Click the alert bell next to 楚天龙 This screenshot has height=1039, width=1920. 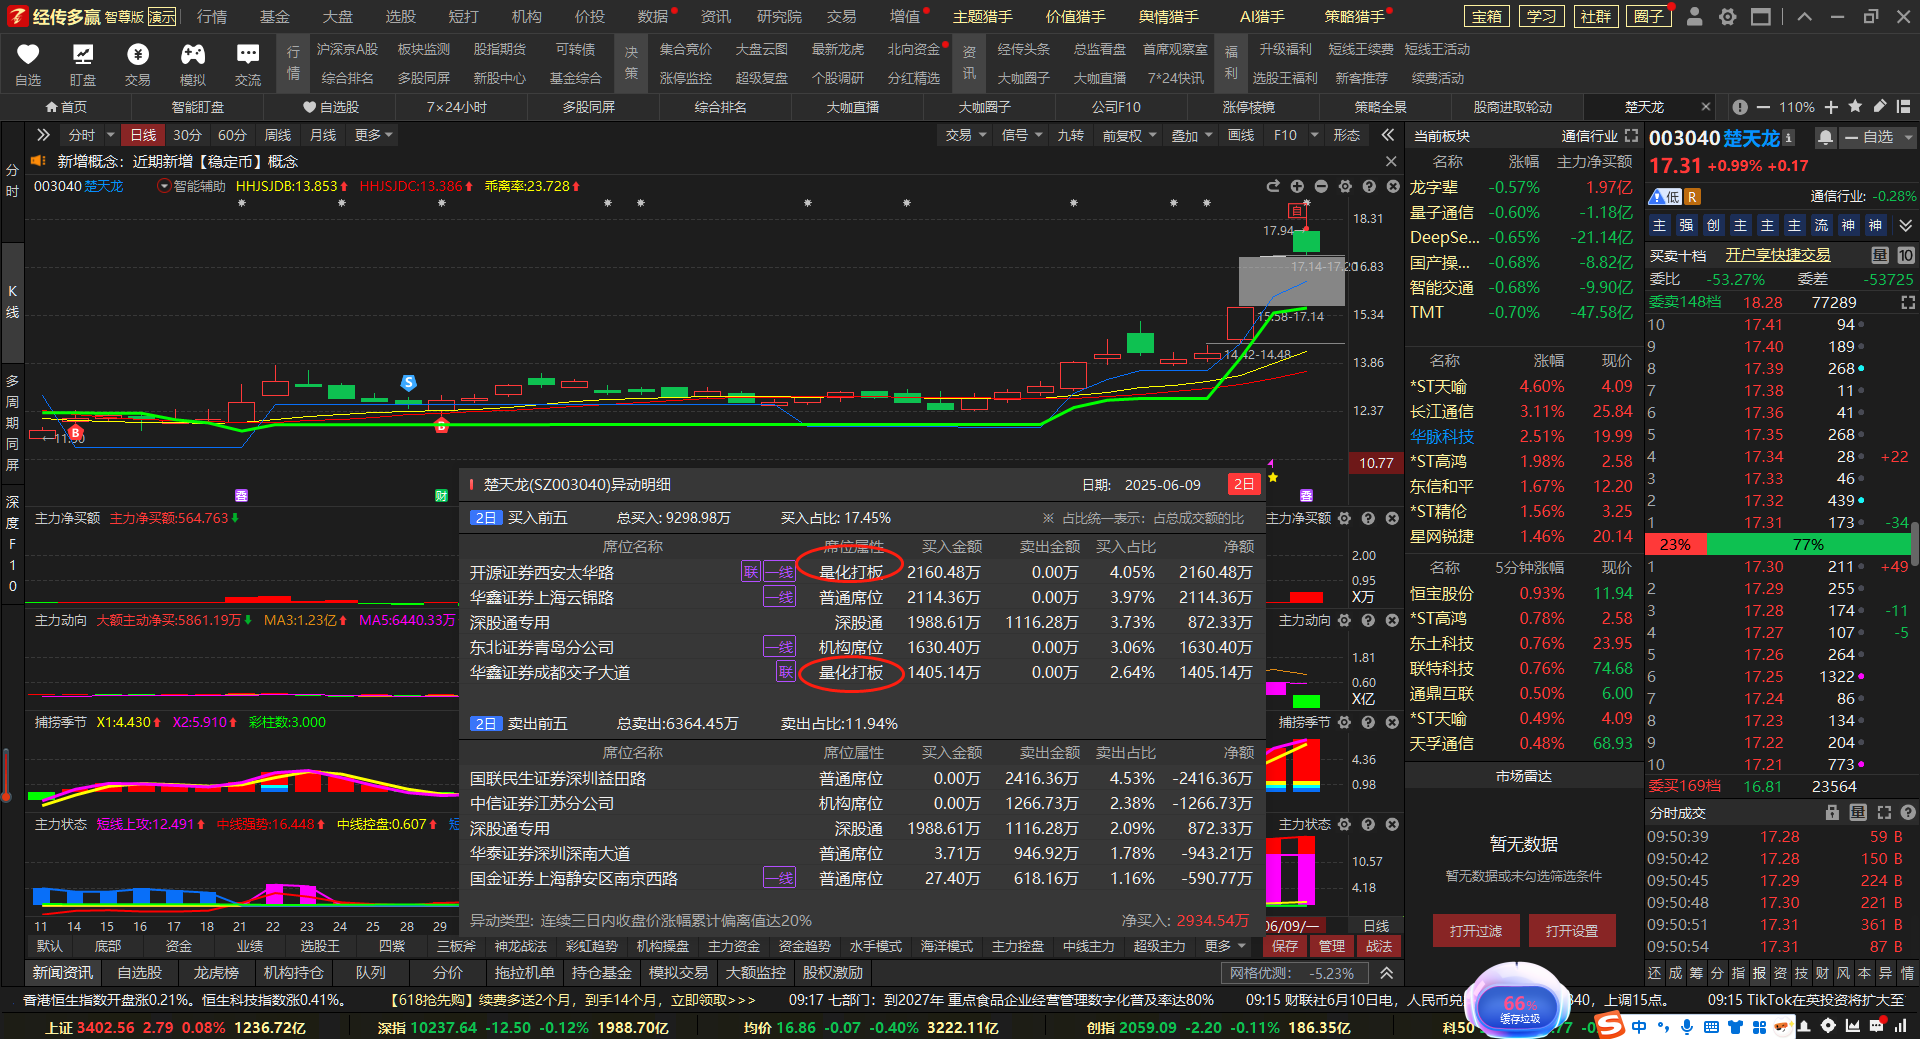1825,137
